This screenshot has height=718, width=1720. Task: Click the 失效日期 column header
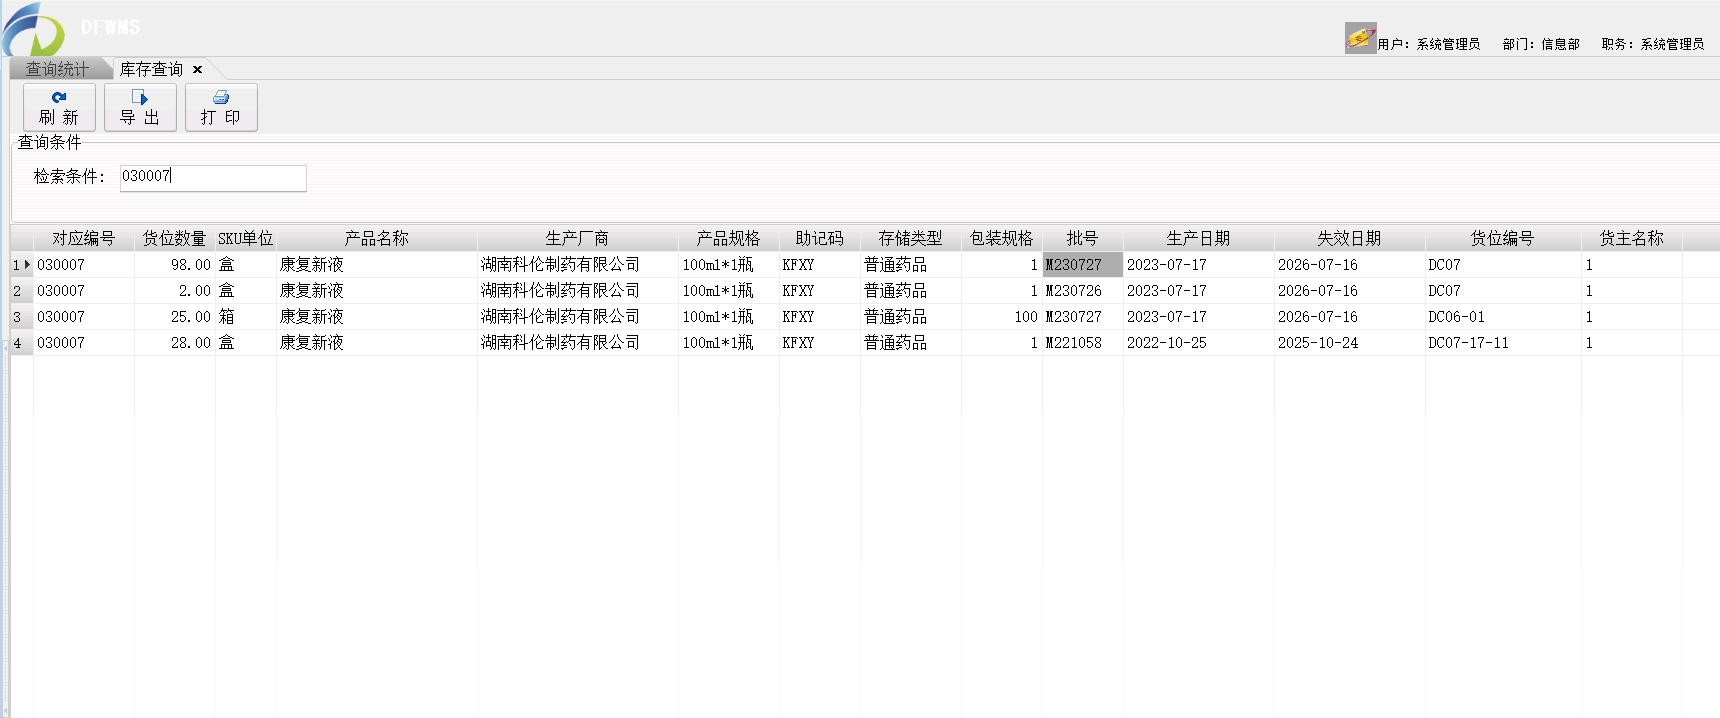1349,238
